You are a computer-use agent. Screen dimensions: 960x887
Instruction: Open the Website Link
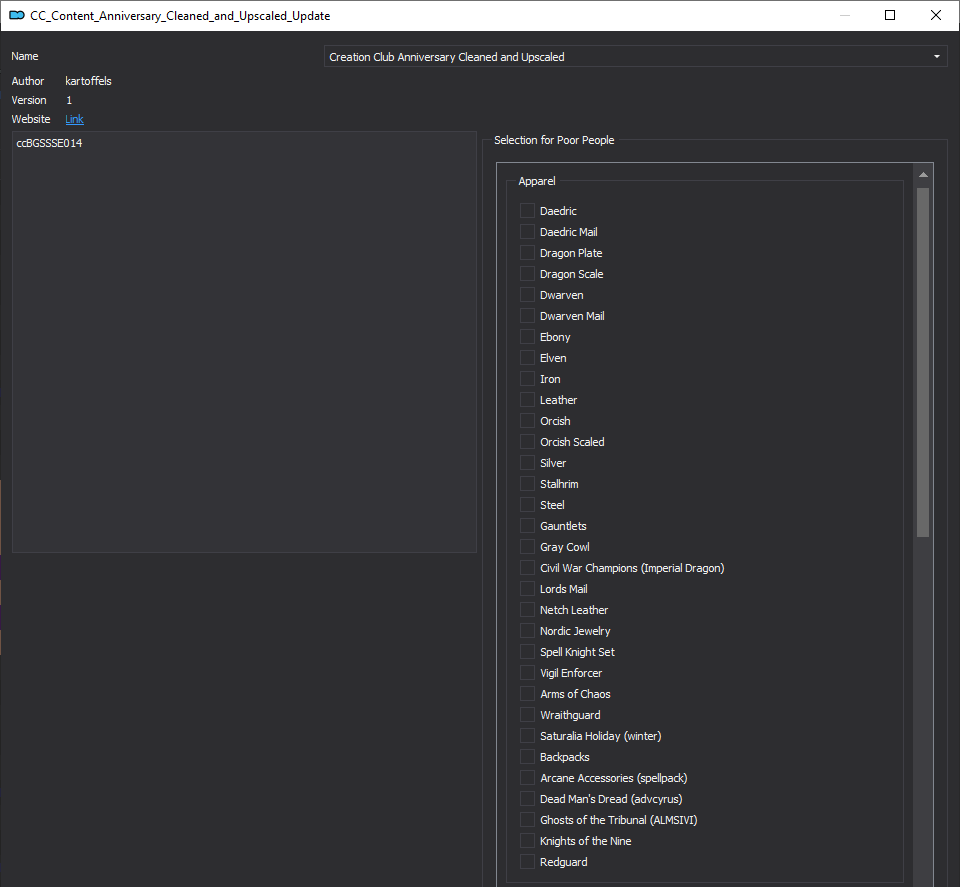(x=74, y=119)
